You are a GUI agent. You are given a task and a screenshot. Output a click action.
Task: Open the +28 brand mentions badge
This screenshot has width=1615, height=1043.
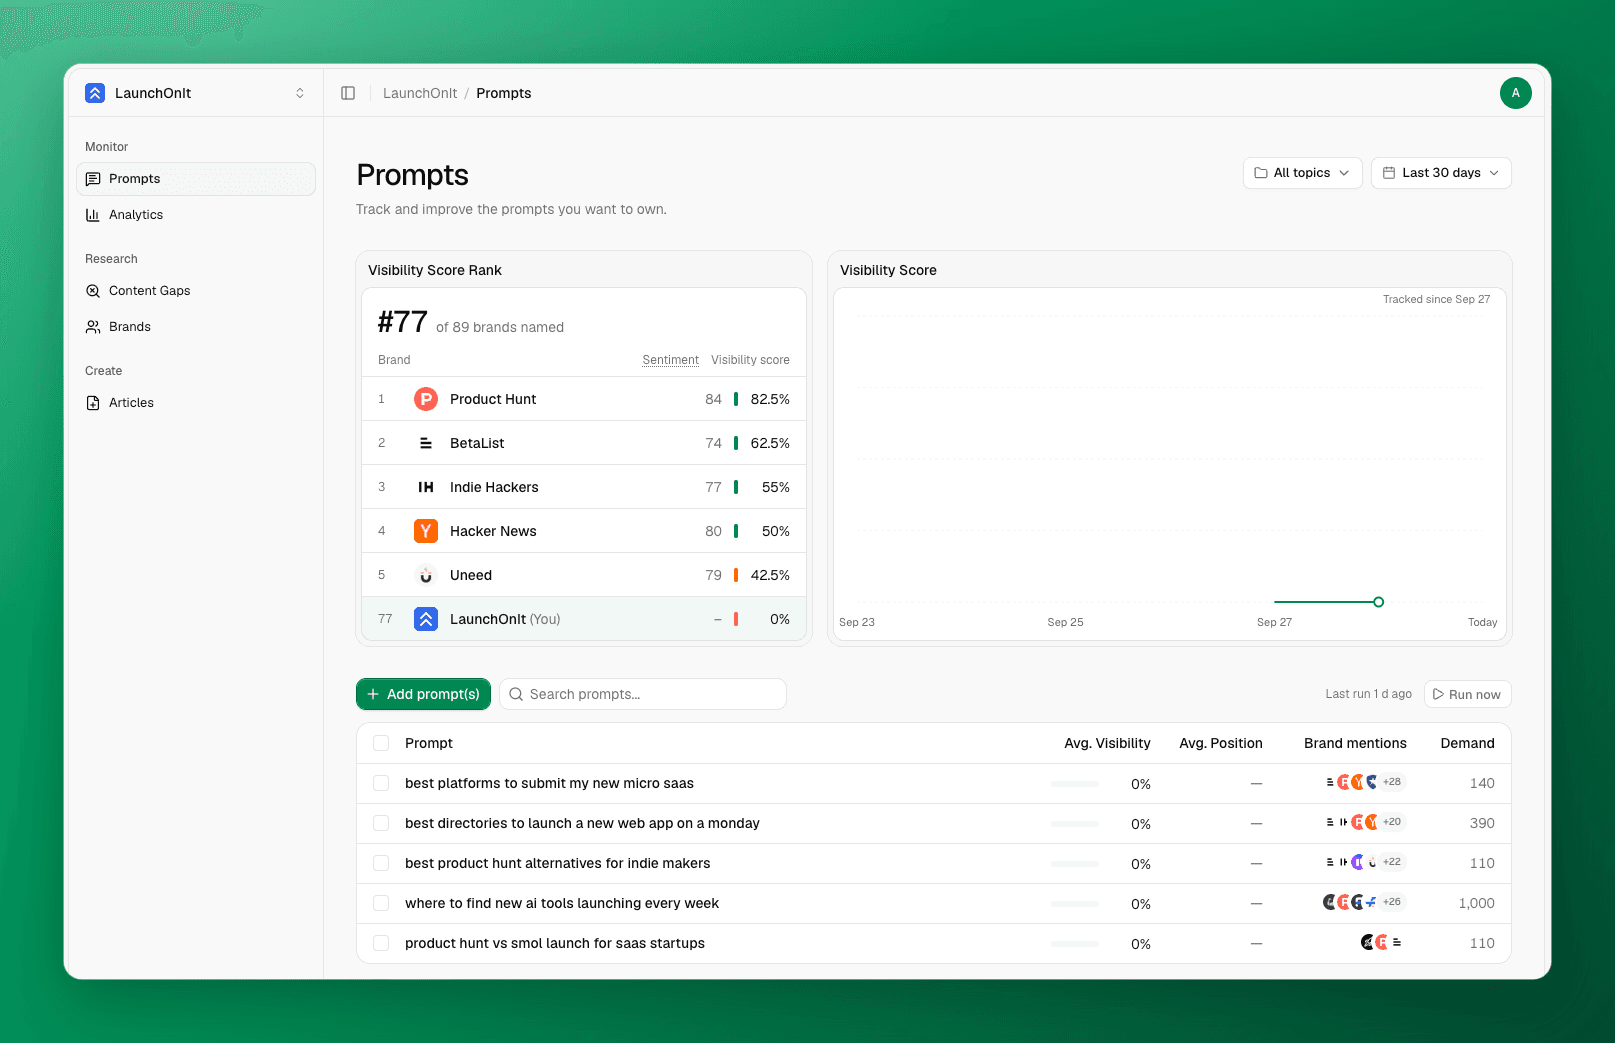[1392, 782]
